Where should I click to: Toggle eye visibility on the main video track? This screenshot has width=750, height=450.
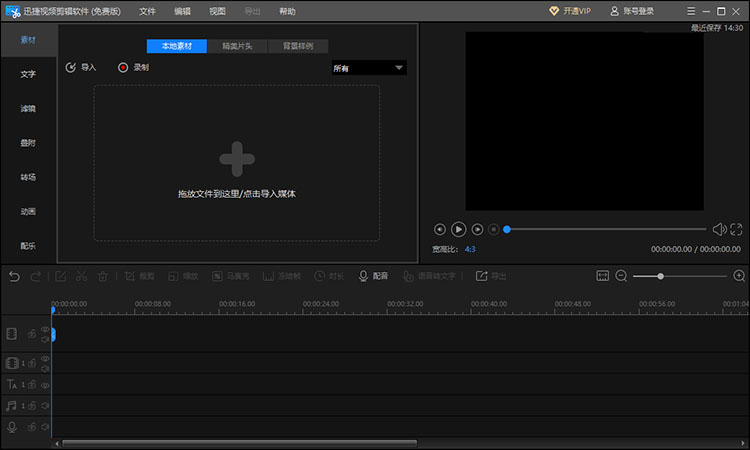45,329
